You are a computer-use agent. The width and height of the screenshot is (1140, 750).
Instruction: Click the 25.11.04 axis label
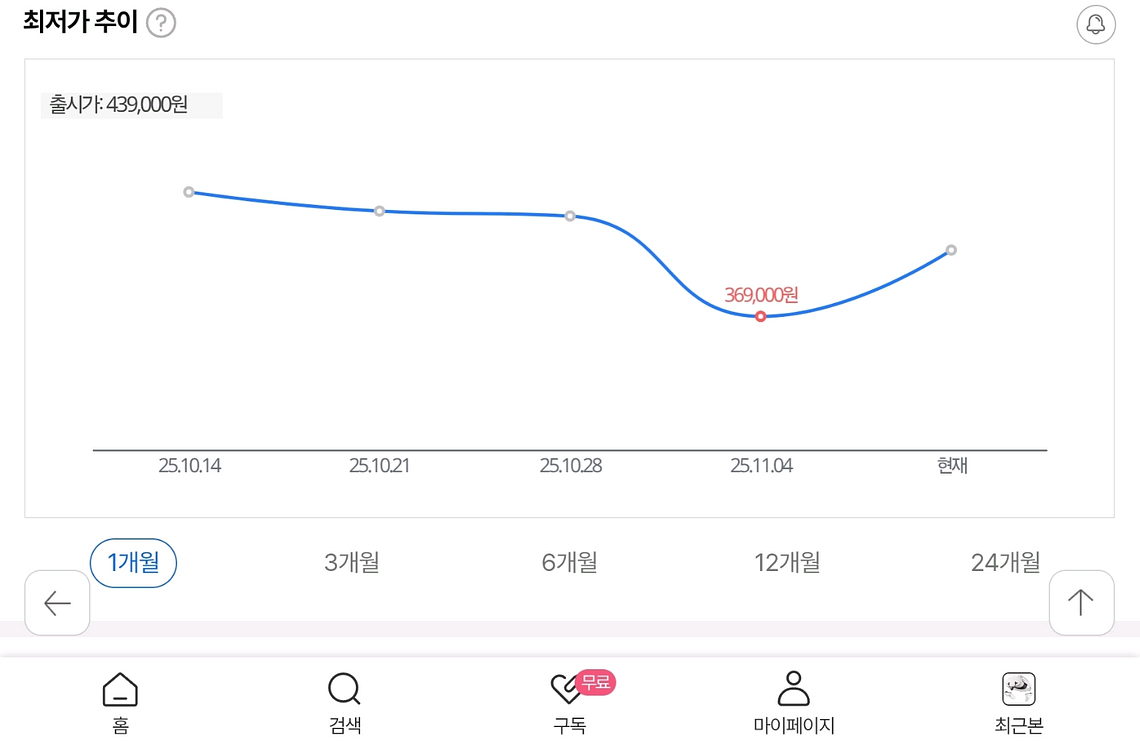point(760,465)
